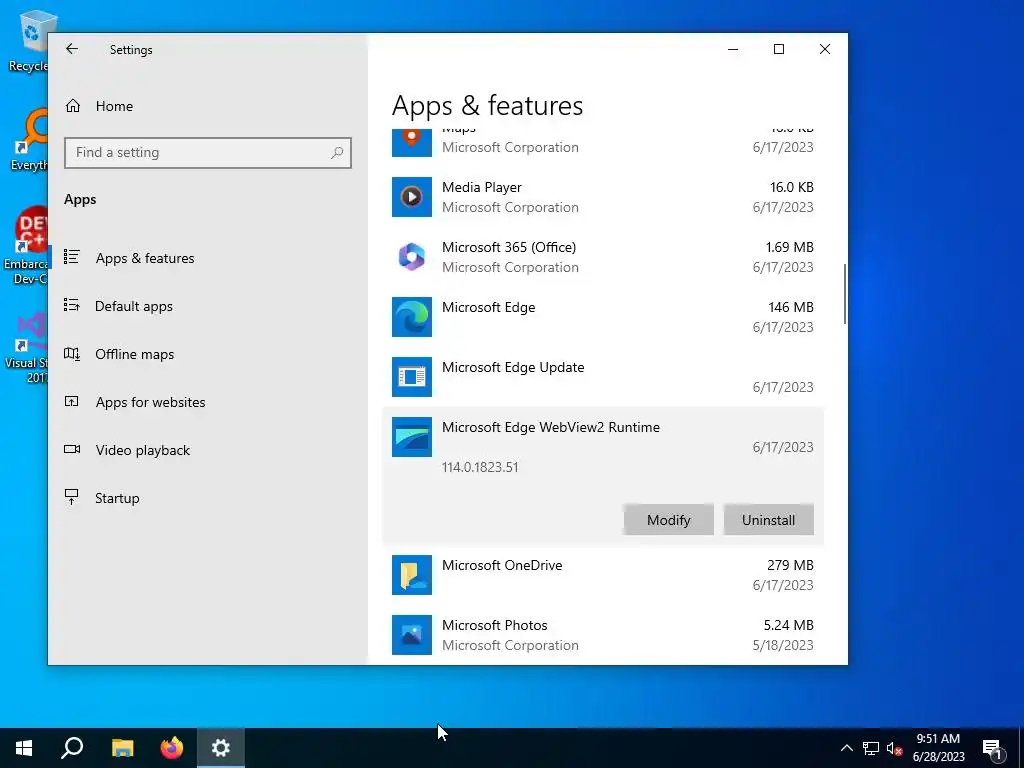Open the Startup page
This screenshot has height=768, width=1024.
click(x=117, y=498)
